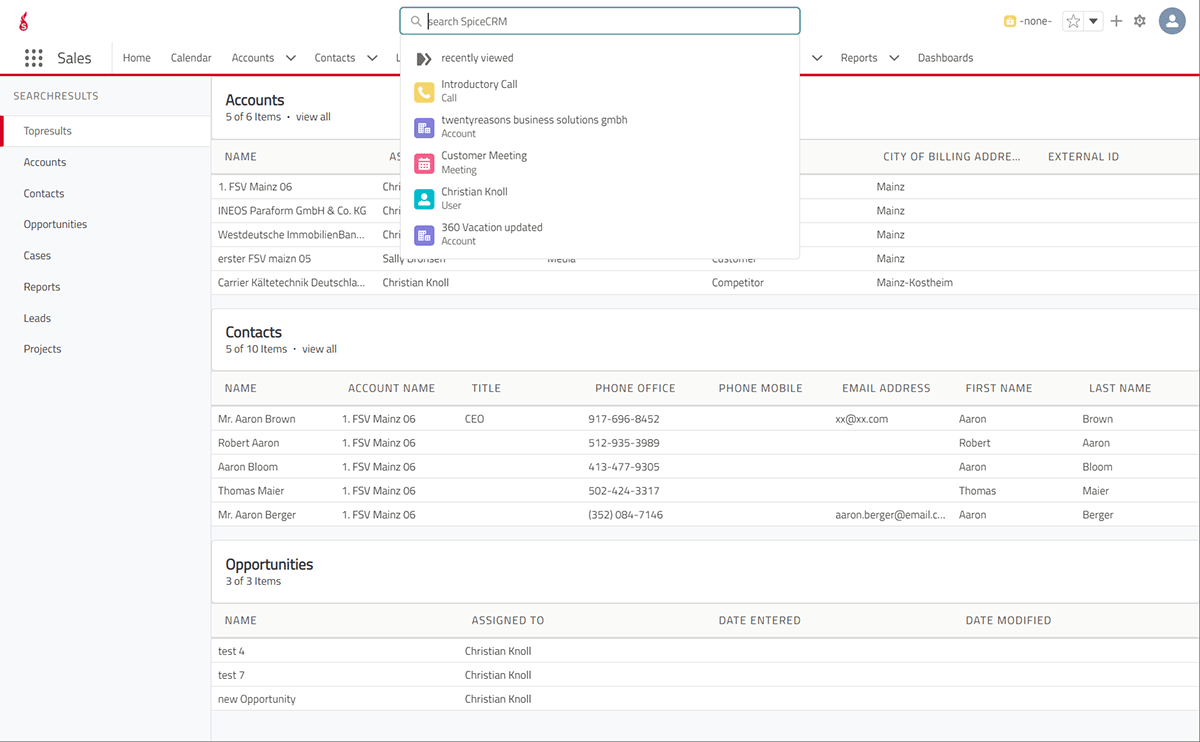Open account erster FSV maizn 05

pyautogui.click(x=264, y=259)
